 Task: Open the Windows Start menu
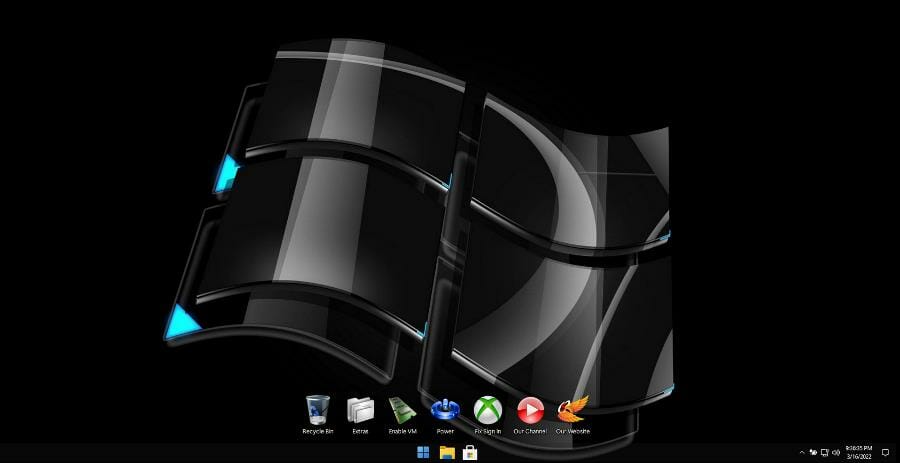point(423,453)
